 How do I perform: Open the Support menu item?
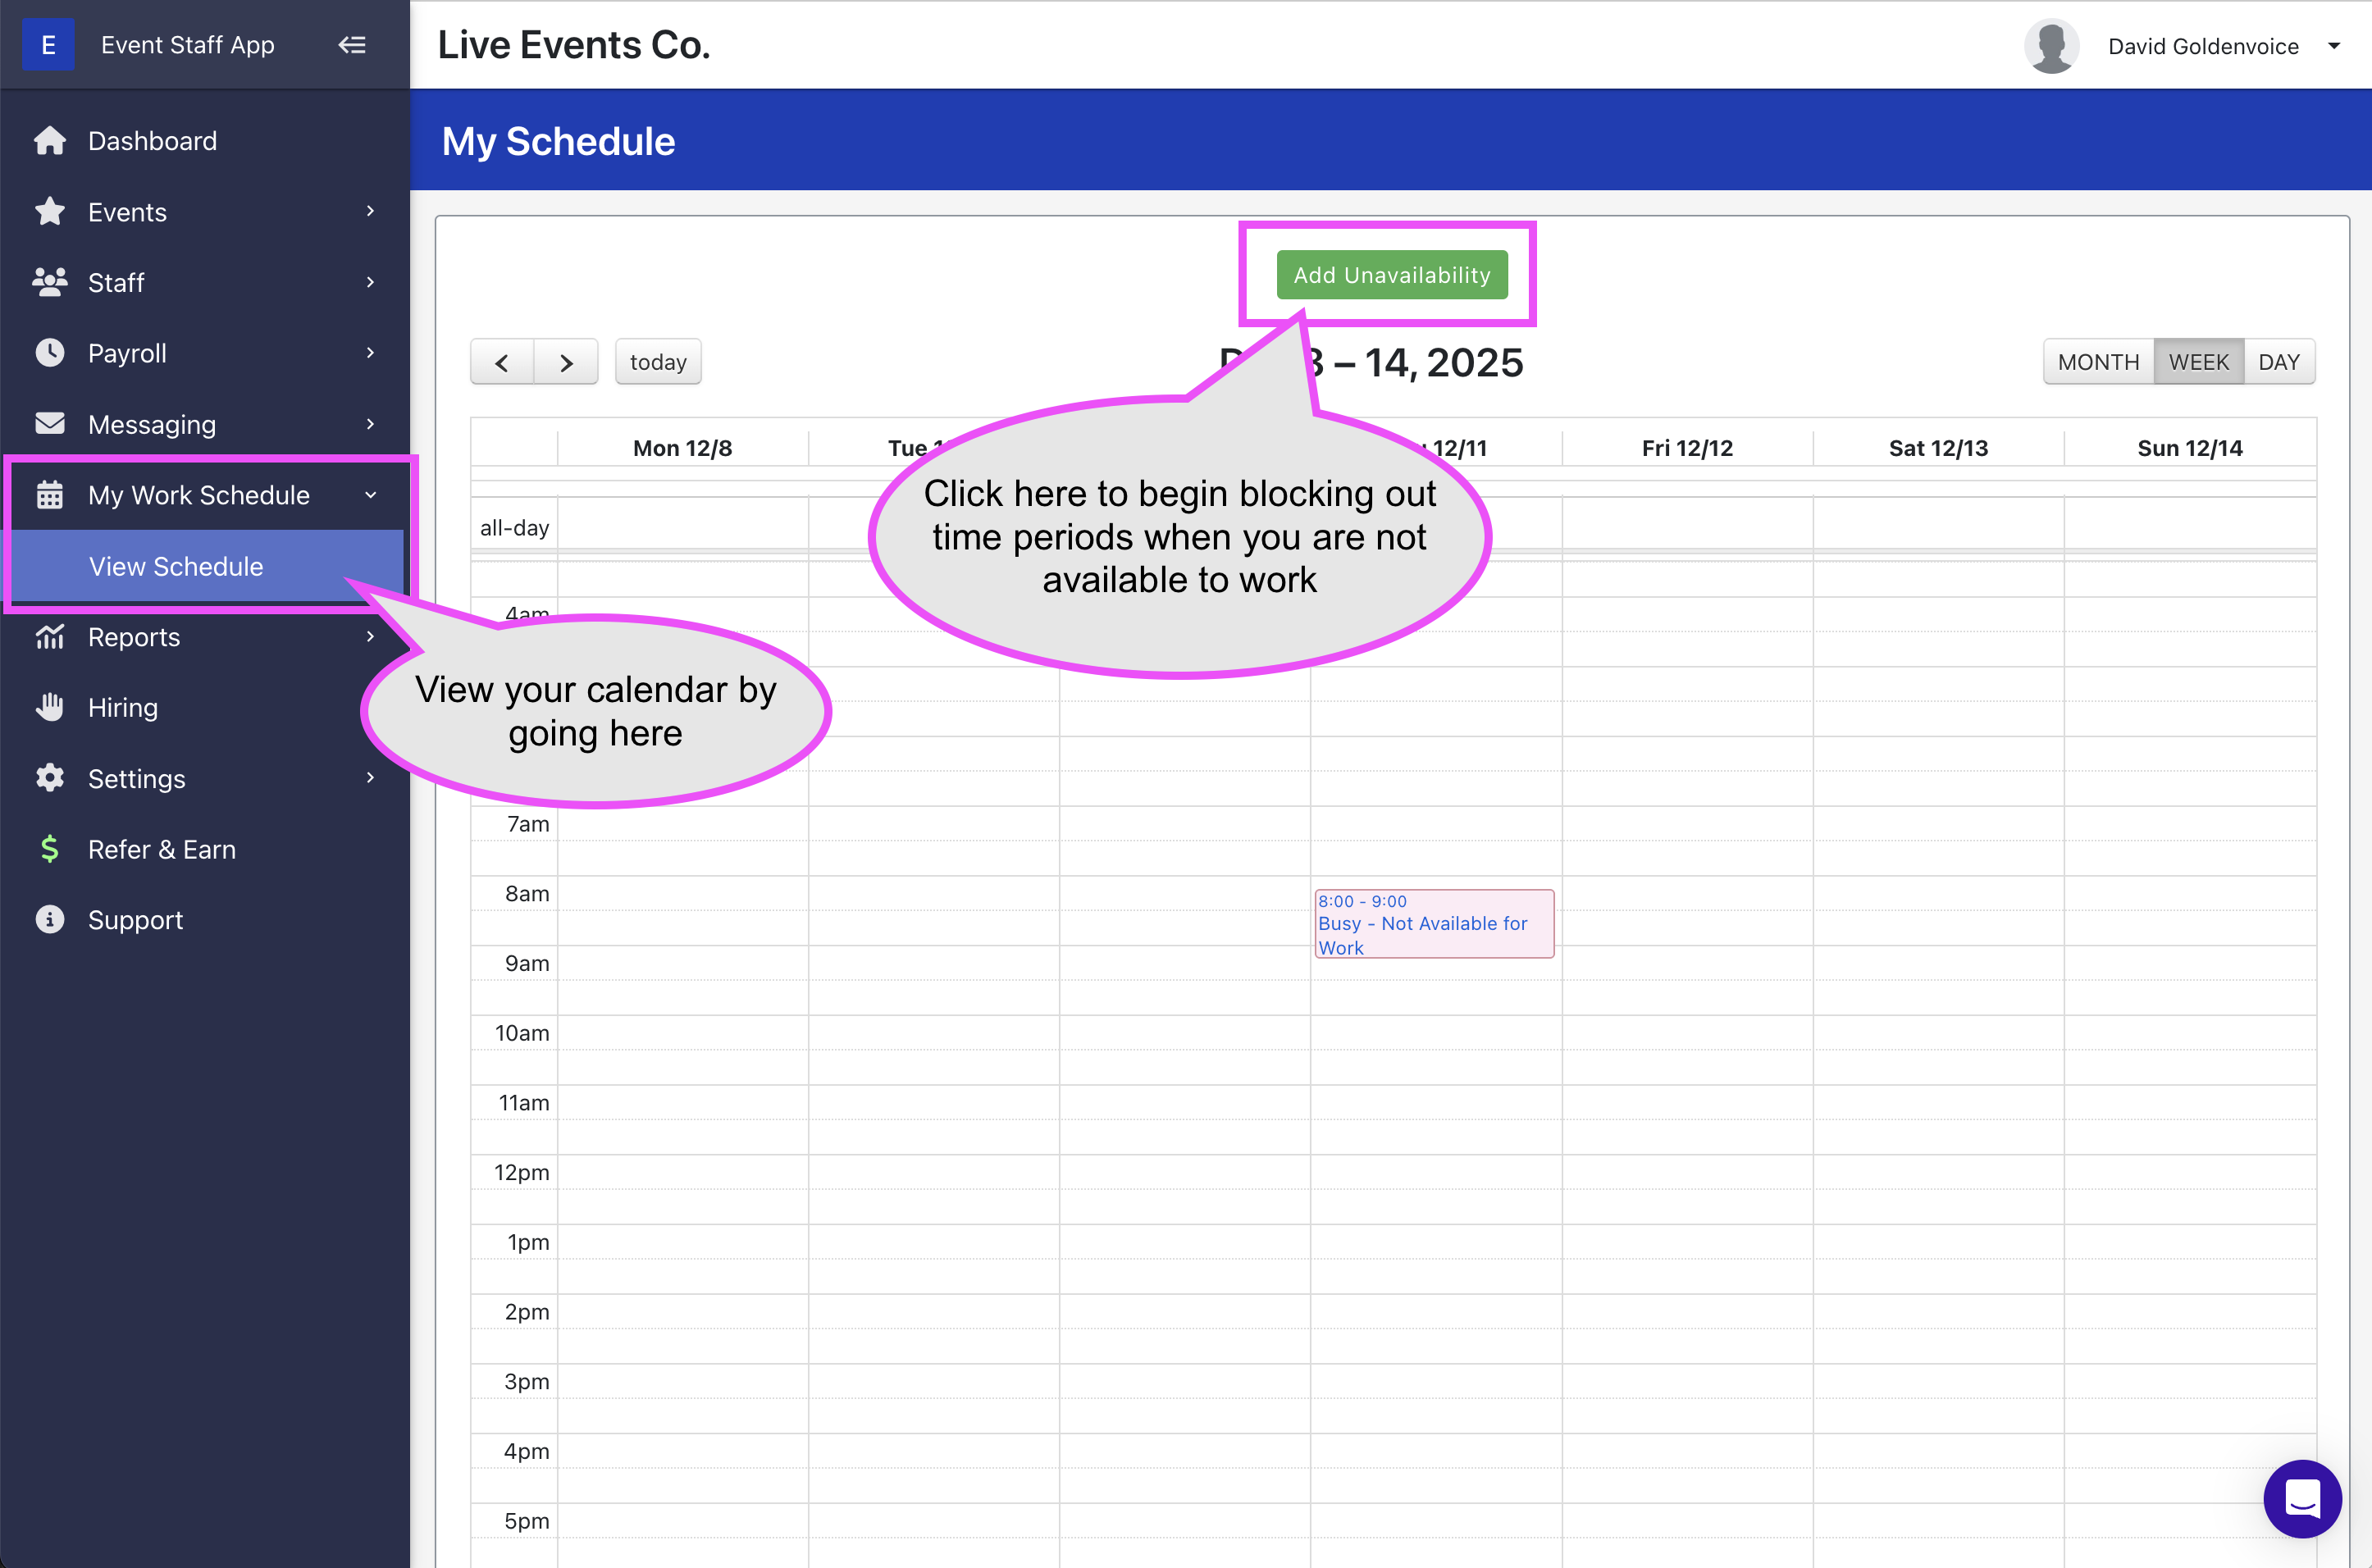[x=135, y=920]
